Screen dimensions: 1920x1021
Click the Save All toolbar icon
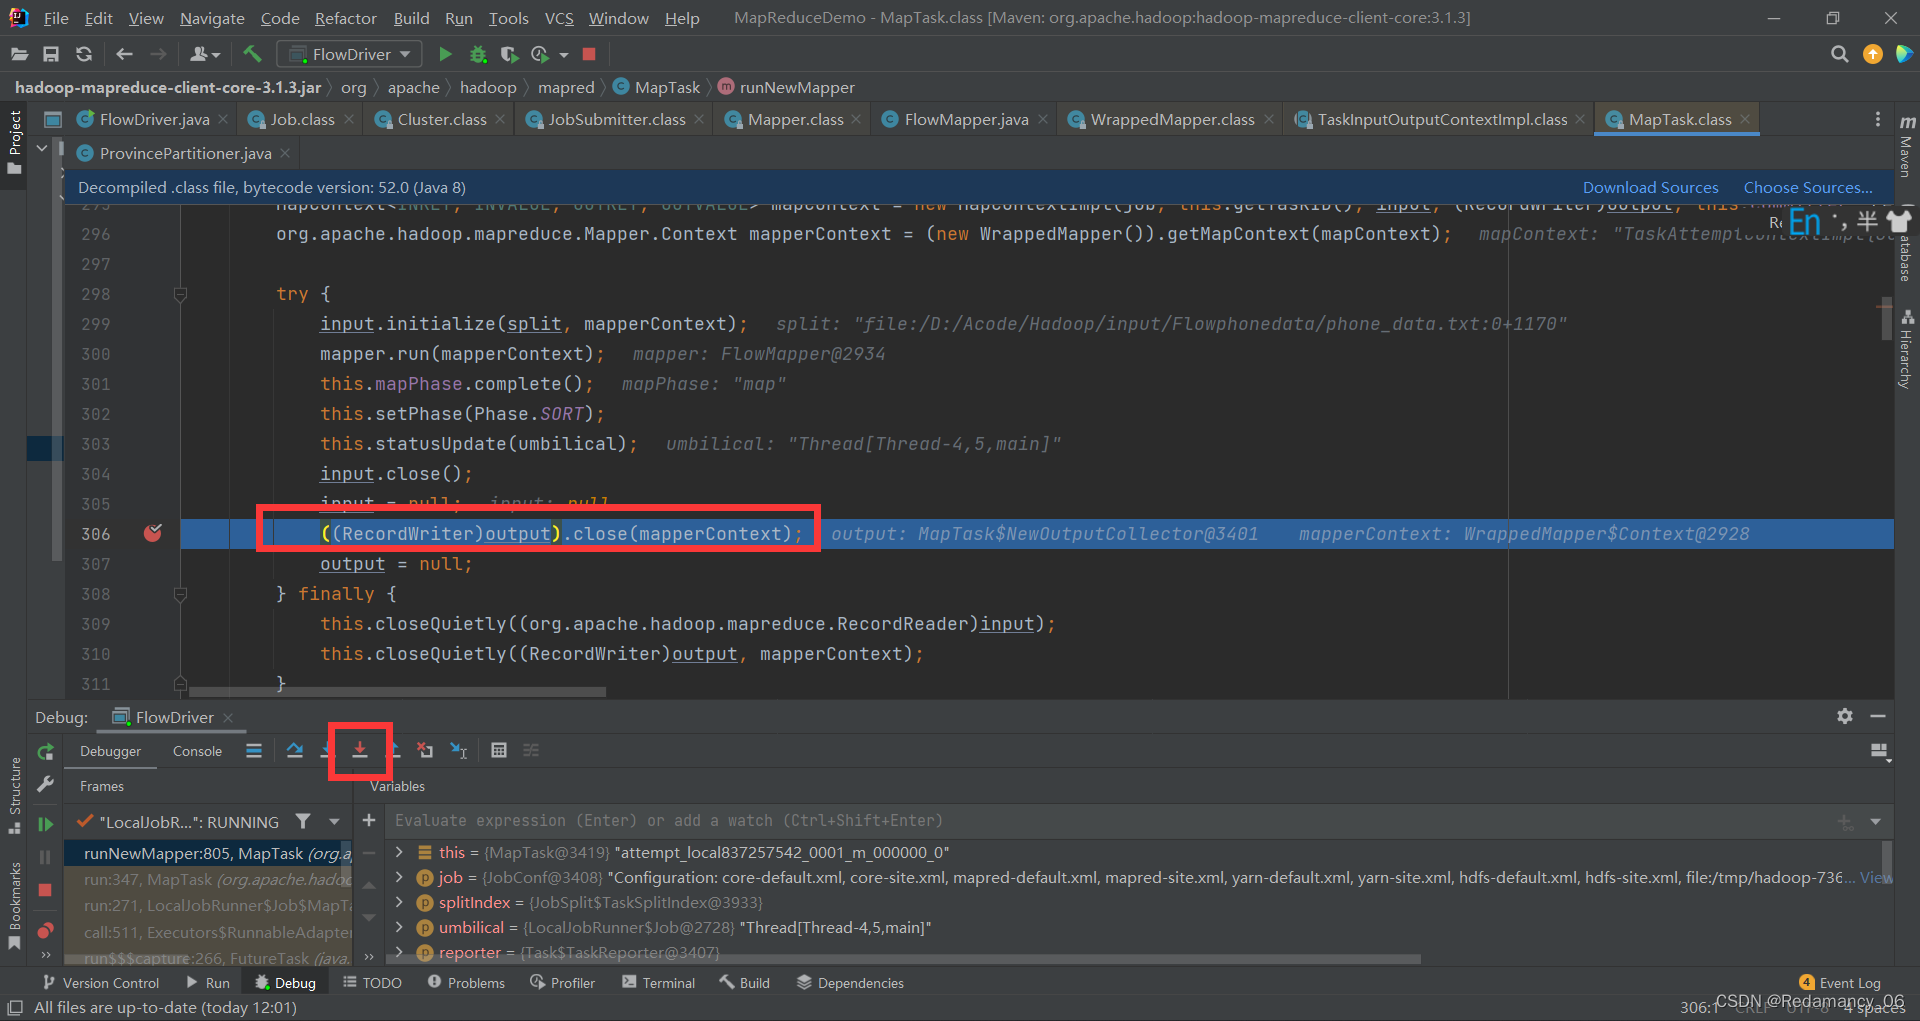click(x=51, y=54)
